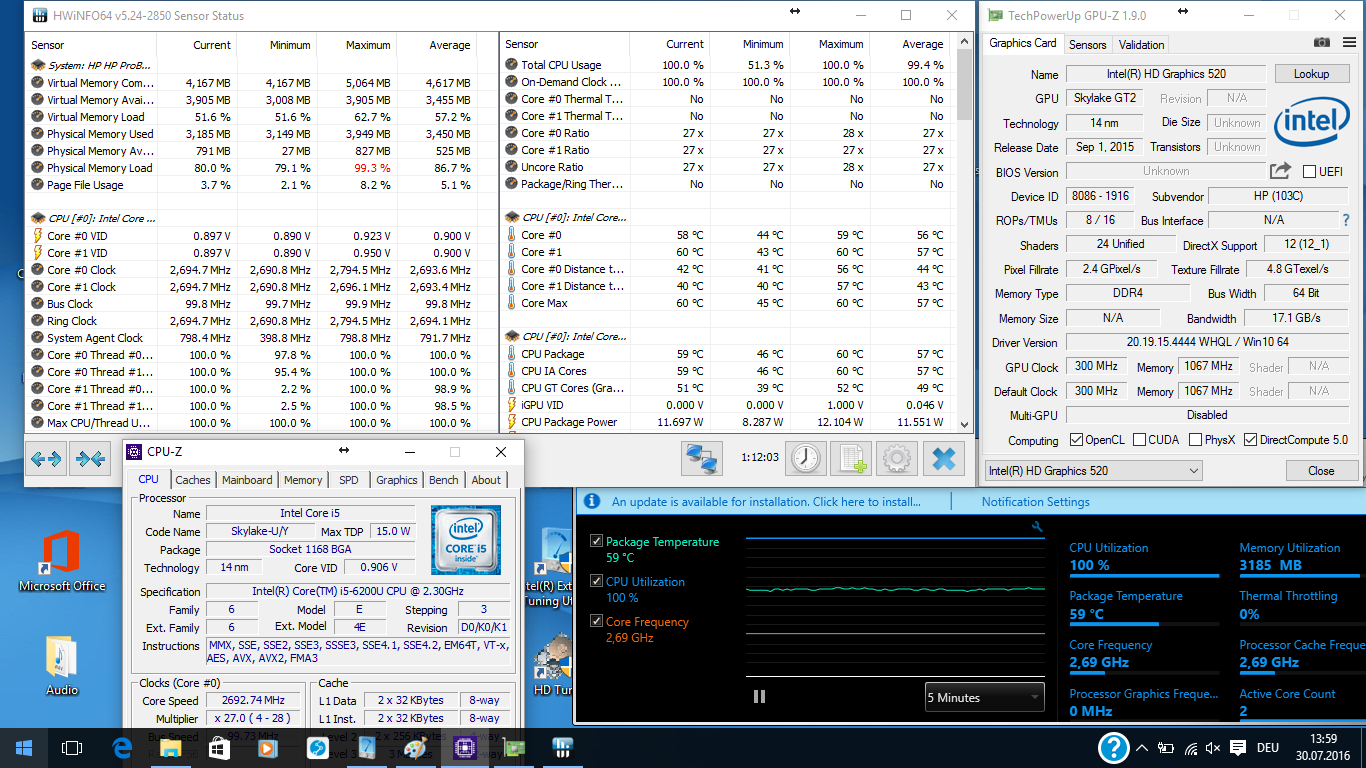Open volume control in system tray
Screen dimensions: 1366x768
tap(1213, 748)
